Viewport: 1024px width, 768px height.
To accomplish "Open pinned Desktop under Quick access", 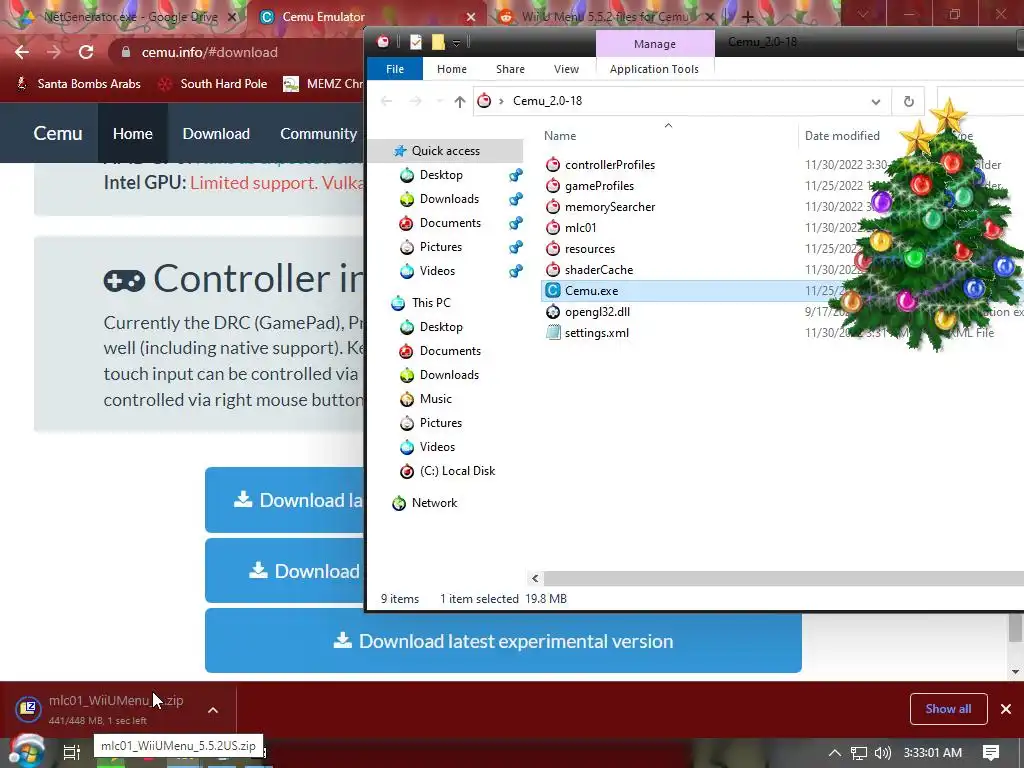I will (441, 175).
